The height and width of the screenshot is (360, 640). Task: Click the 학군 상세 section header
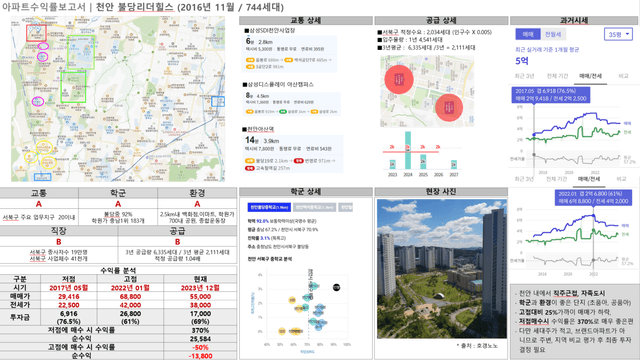(x=306, y=192)
